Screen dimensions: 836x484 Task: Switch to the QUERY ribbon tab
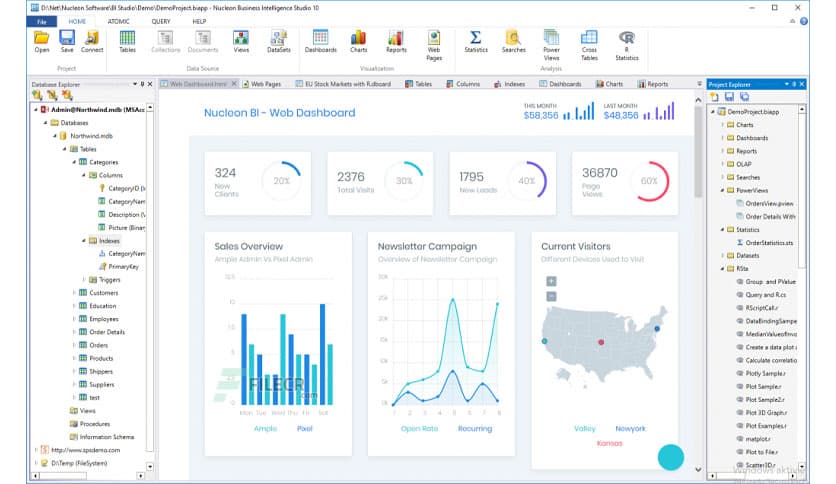coord(161,21)
